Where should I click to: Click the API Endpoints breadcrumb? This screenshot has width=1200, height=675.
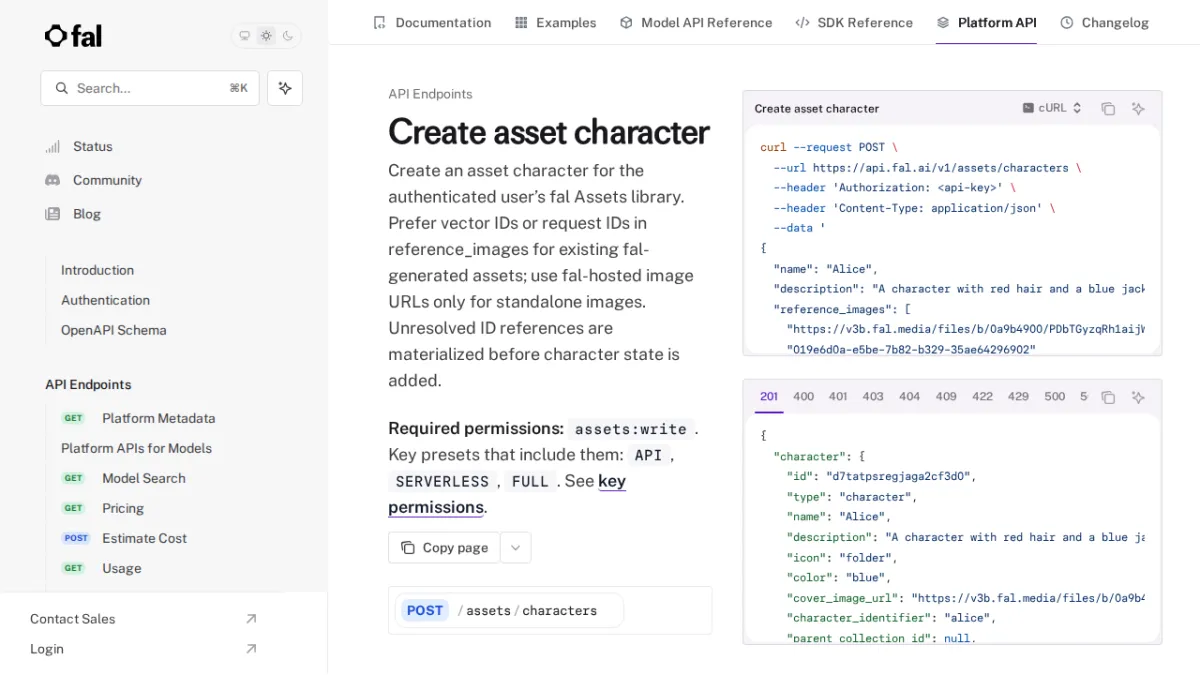[430, 94]
